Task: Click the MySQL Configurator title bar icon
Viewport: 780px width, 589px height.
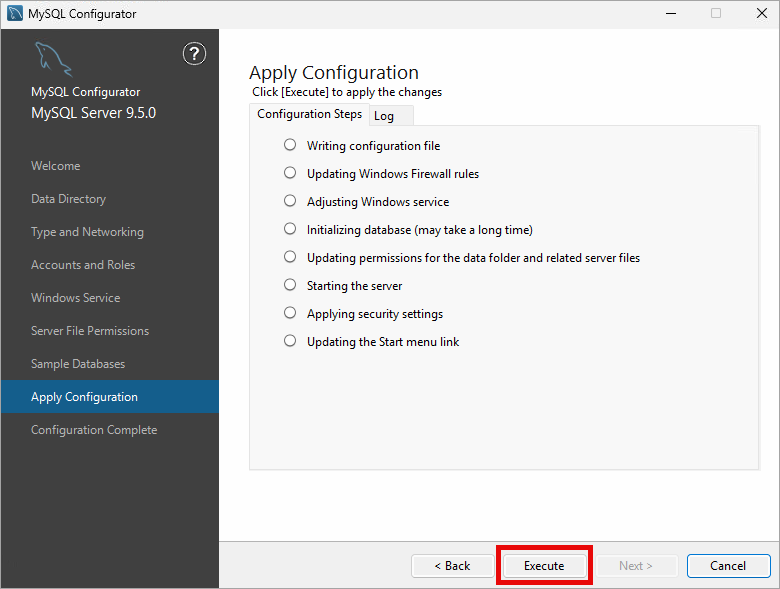Action: coord(14,14)
